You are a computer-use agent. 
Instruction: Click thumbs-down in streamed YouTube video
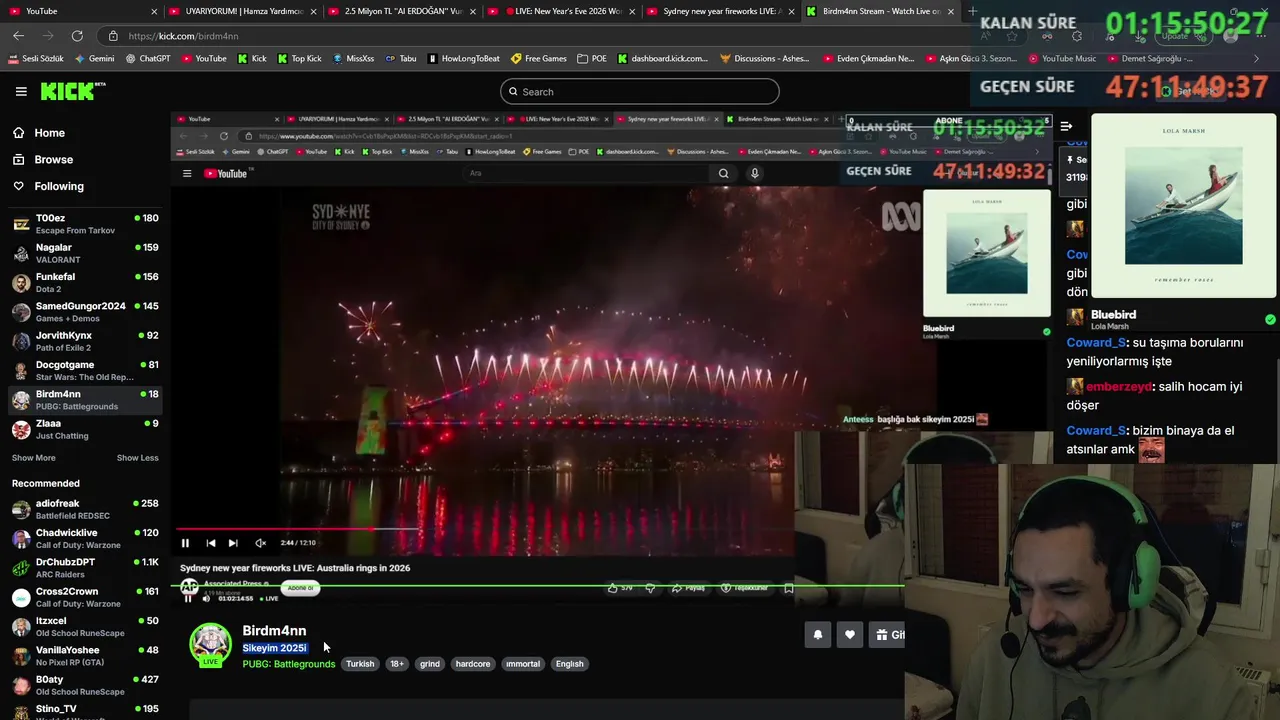pyautogui.click(x=650, y=588)
